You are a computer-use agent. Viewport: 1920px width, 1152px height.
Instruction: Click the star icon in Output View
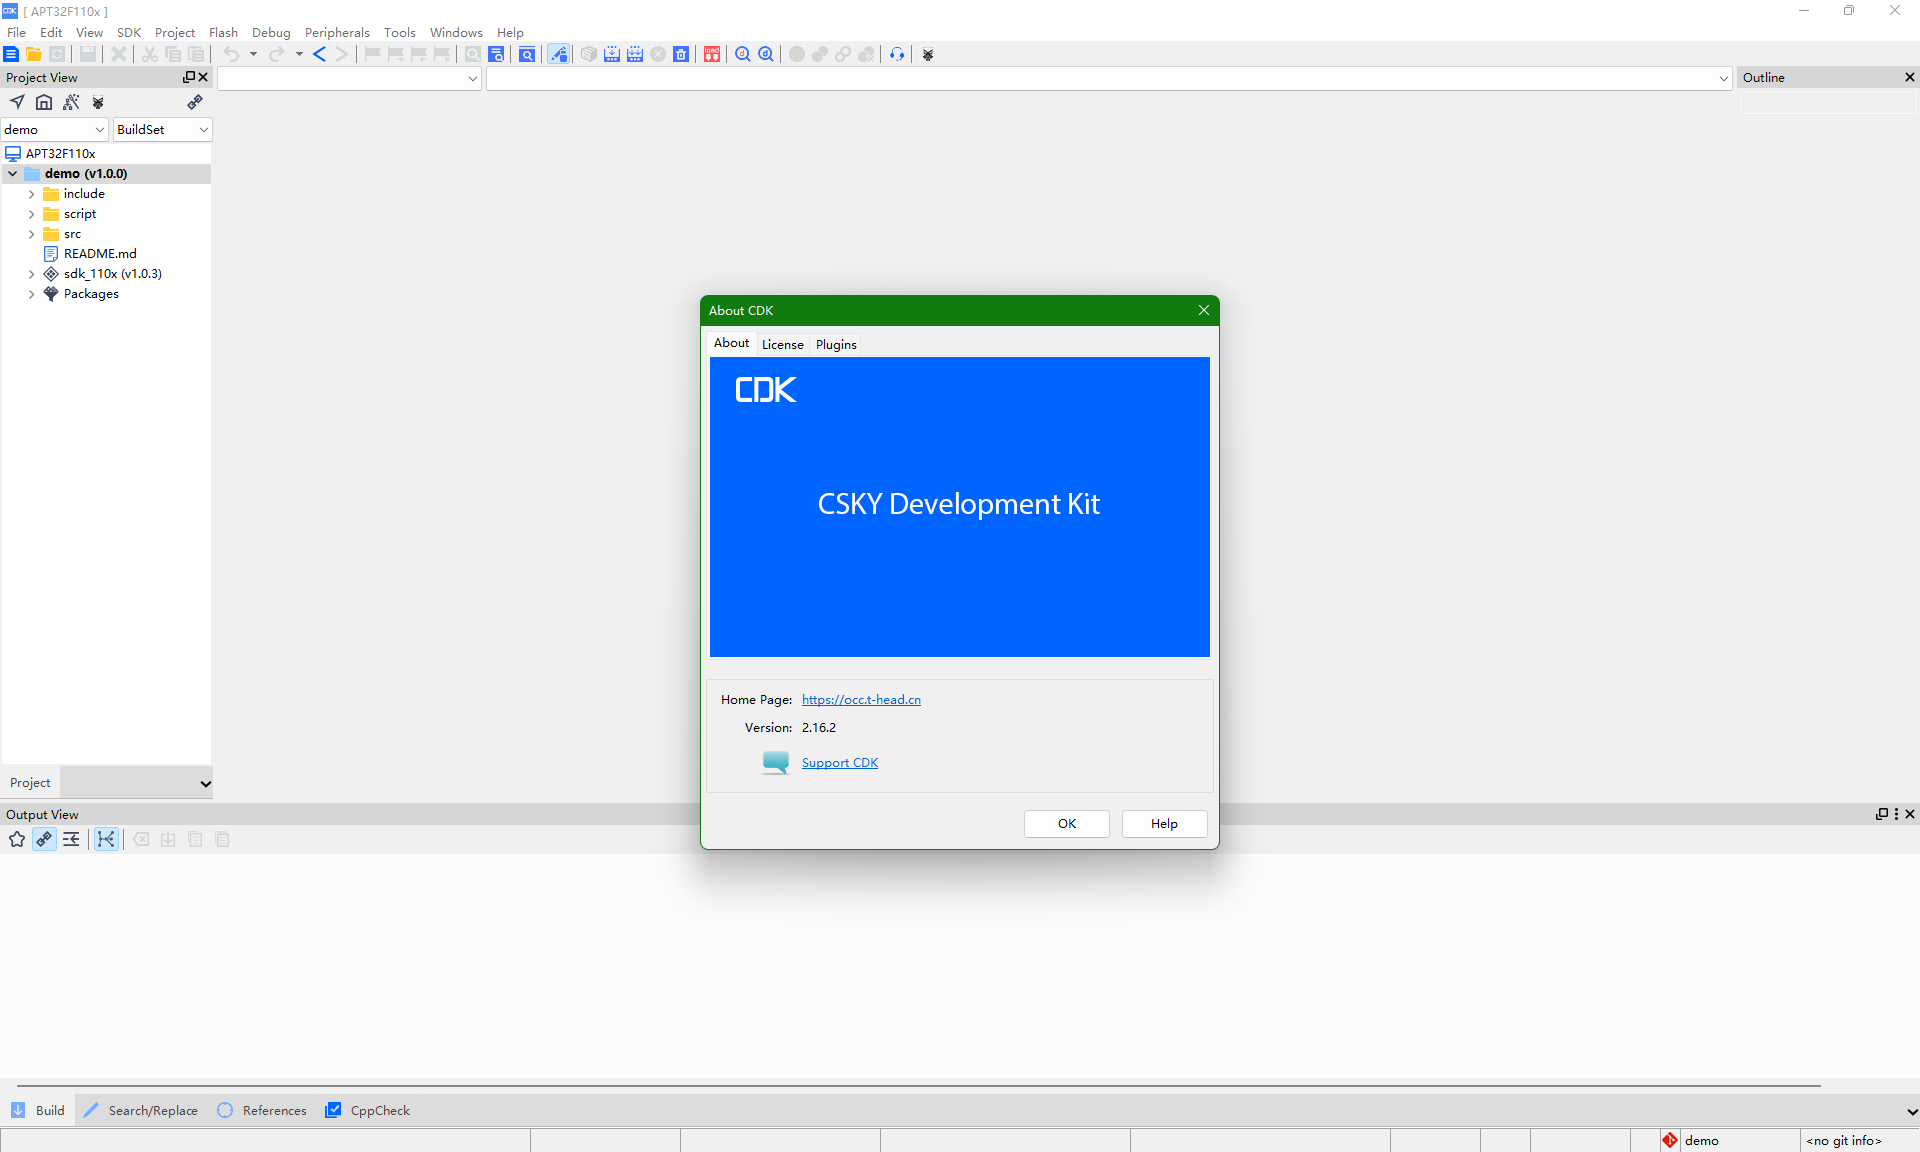17,839
